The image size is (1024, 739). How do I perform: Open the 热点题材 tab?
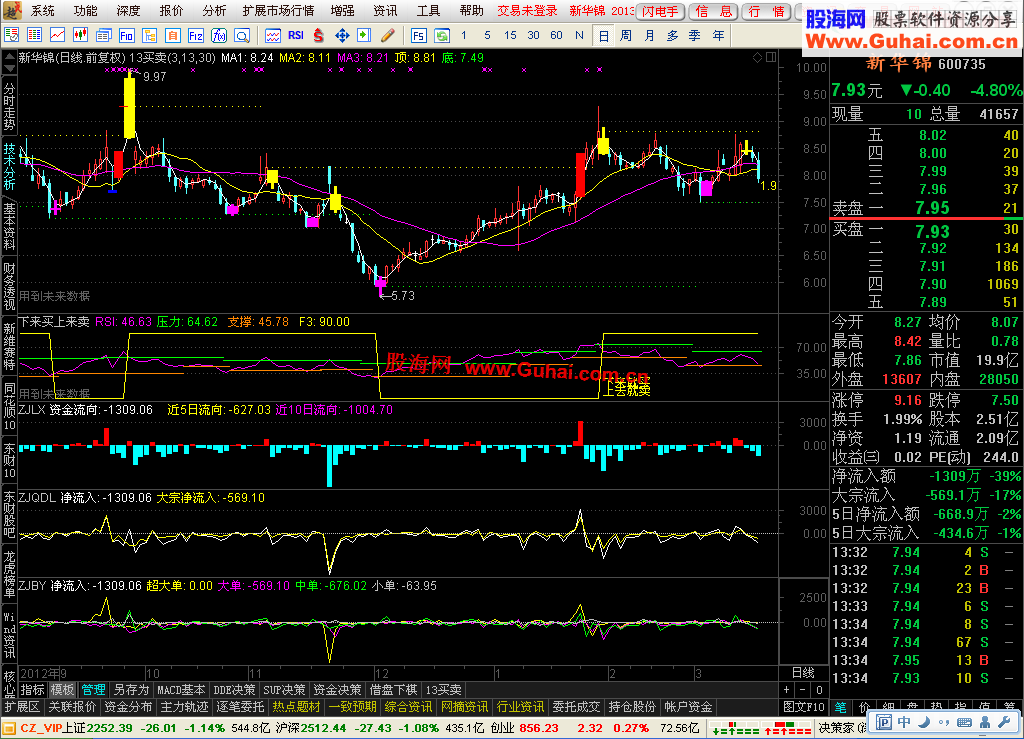click(x=296, y=707)
